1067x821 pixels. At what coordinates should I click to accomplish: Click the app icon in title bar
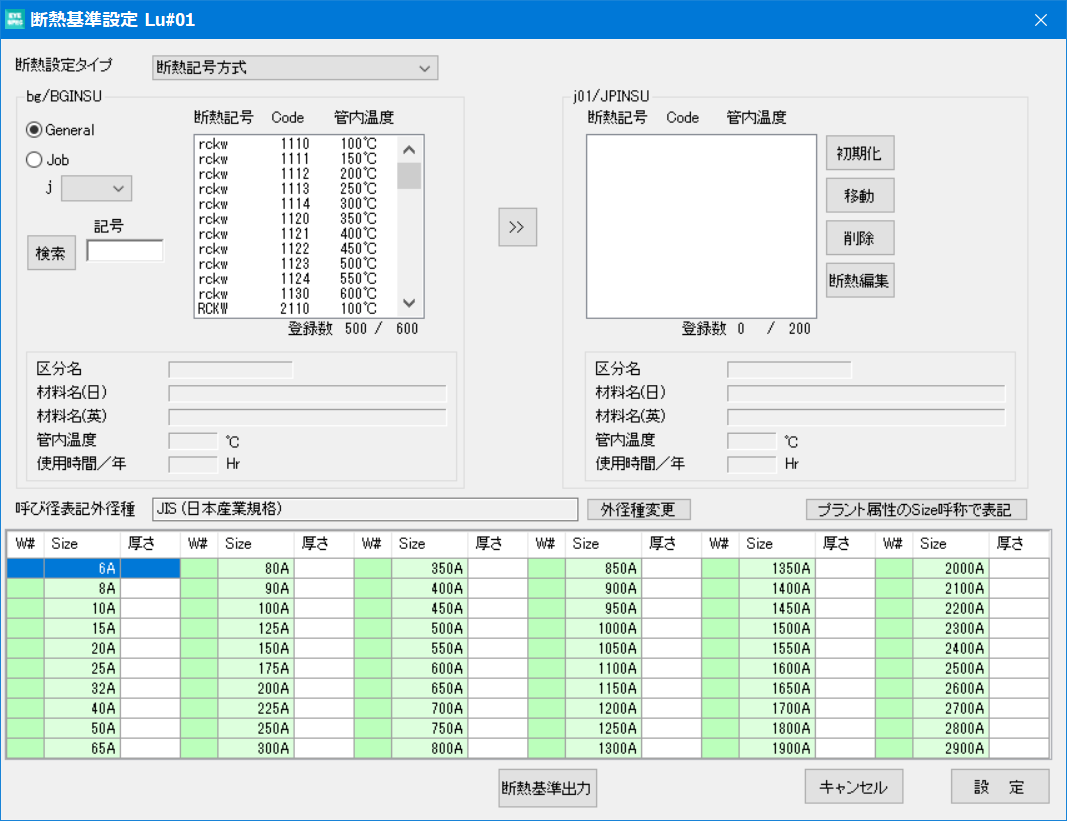click(x=14, y=19)
